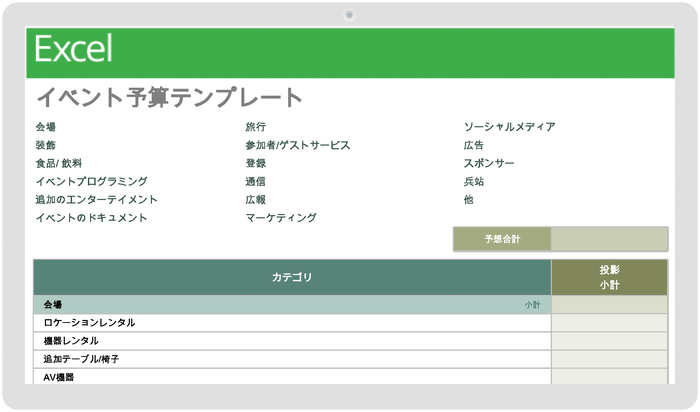
Task: Select the 投影 小計 header cell
Action: tap(609, 277)
